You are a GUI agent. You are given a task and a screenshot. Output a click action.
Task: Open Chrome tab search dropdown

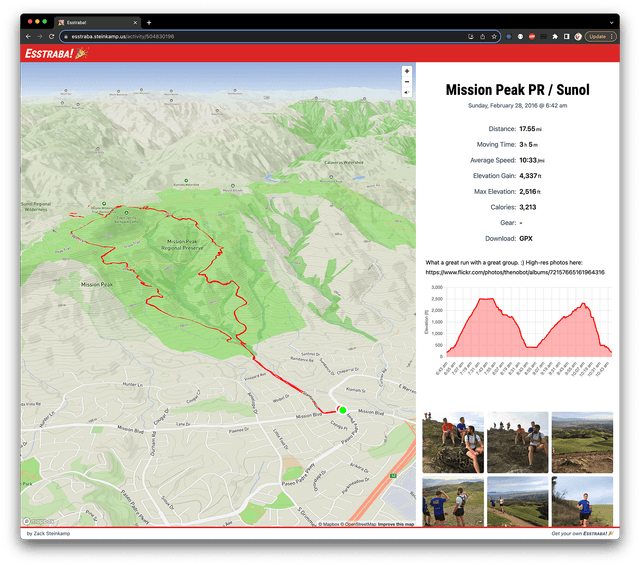click(611, 21)
